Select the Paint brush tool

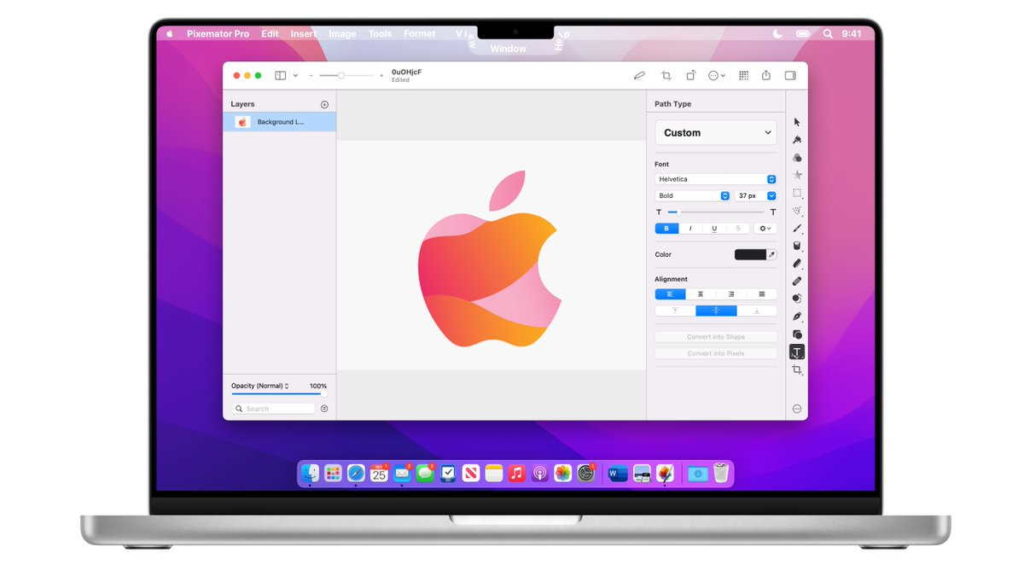(797, 228)
